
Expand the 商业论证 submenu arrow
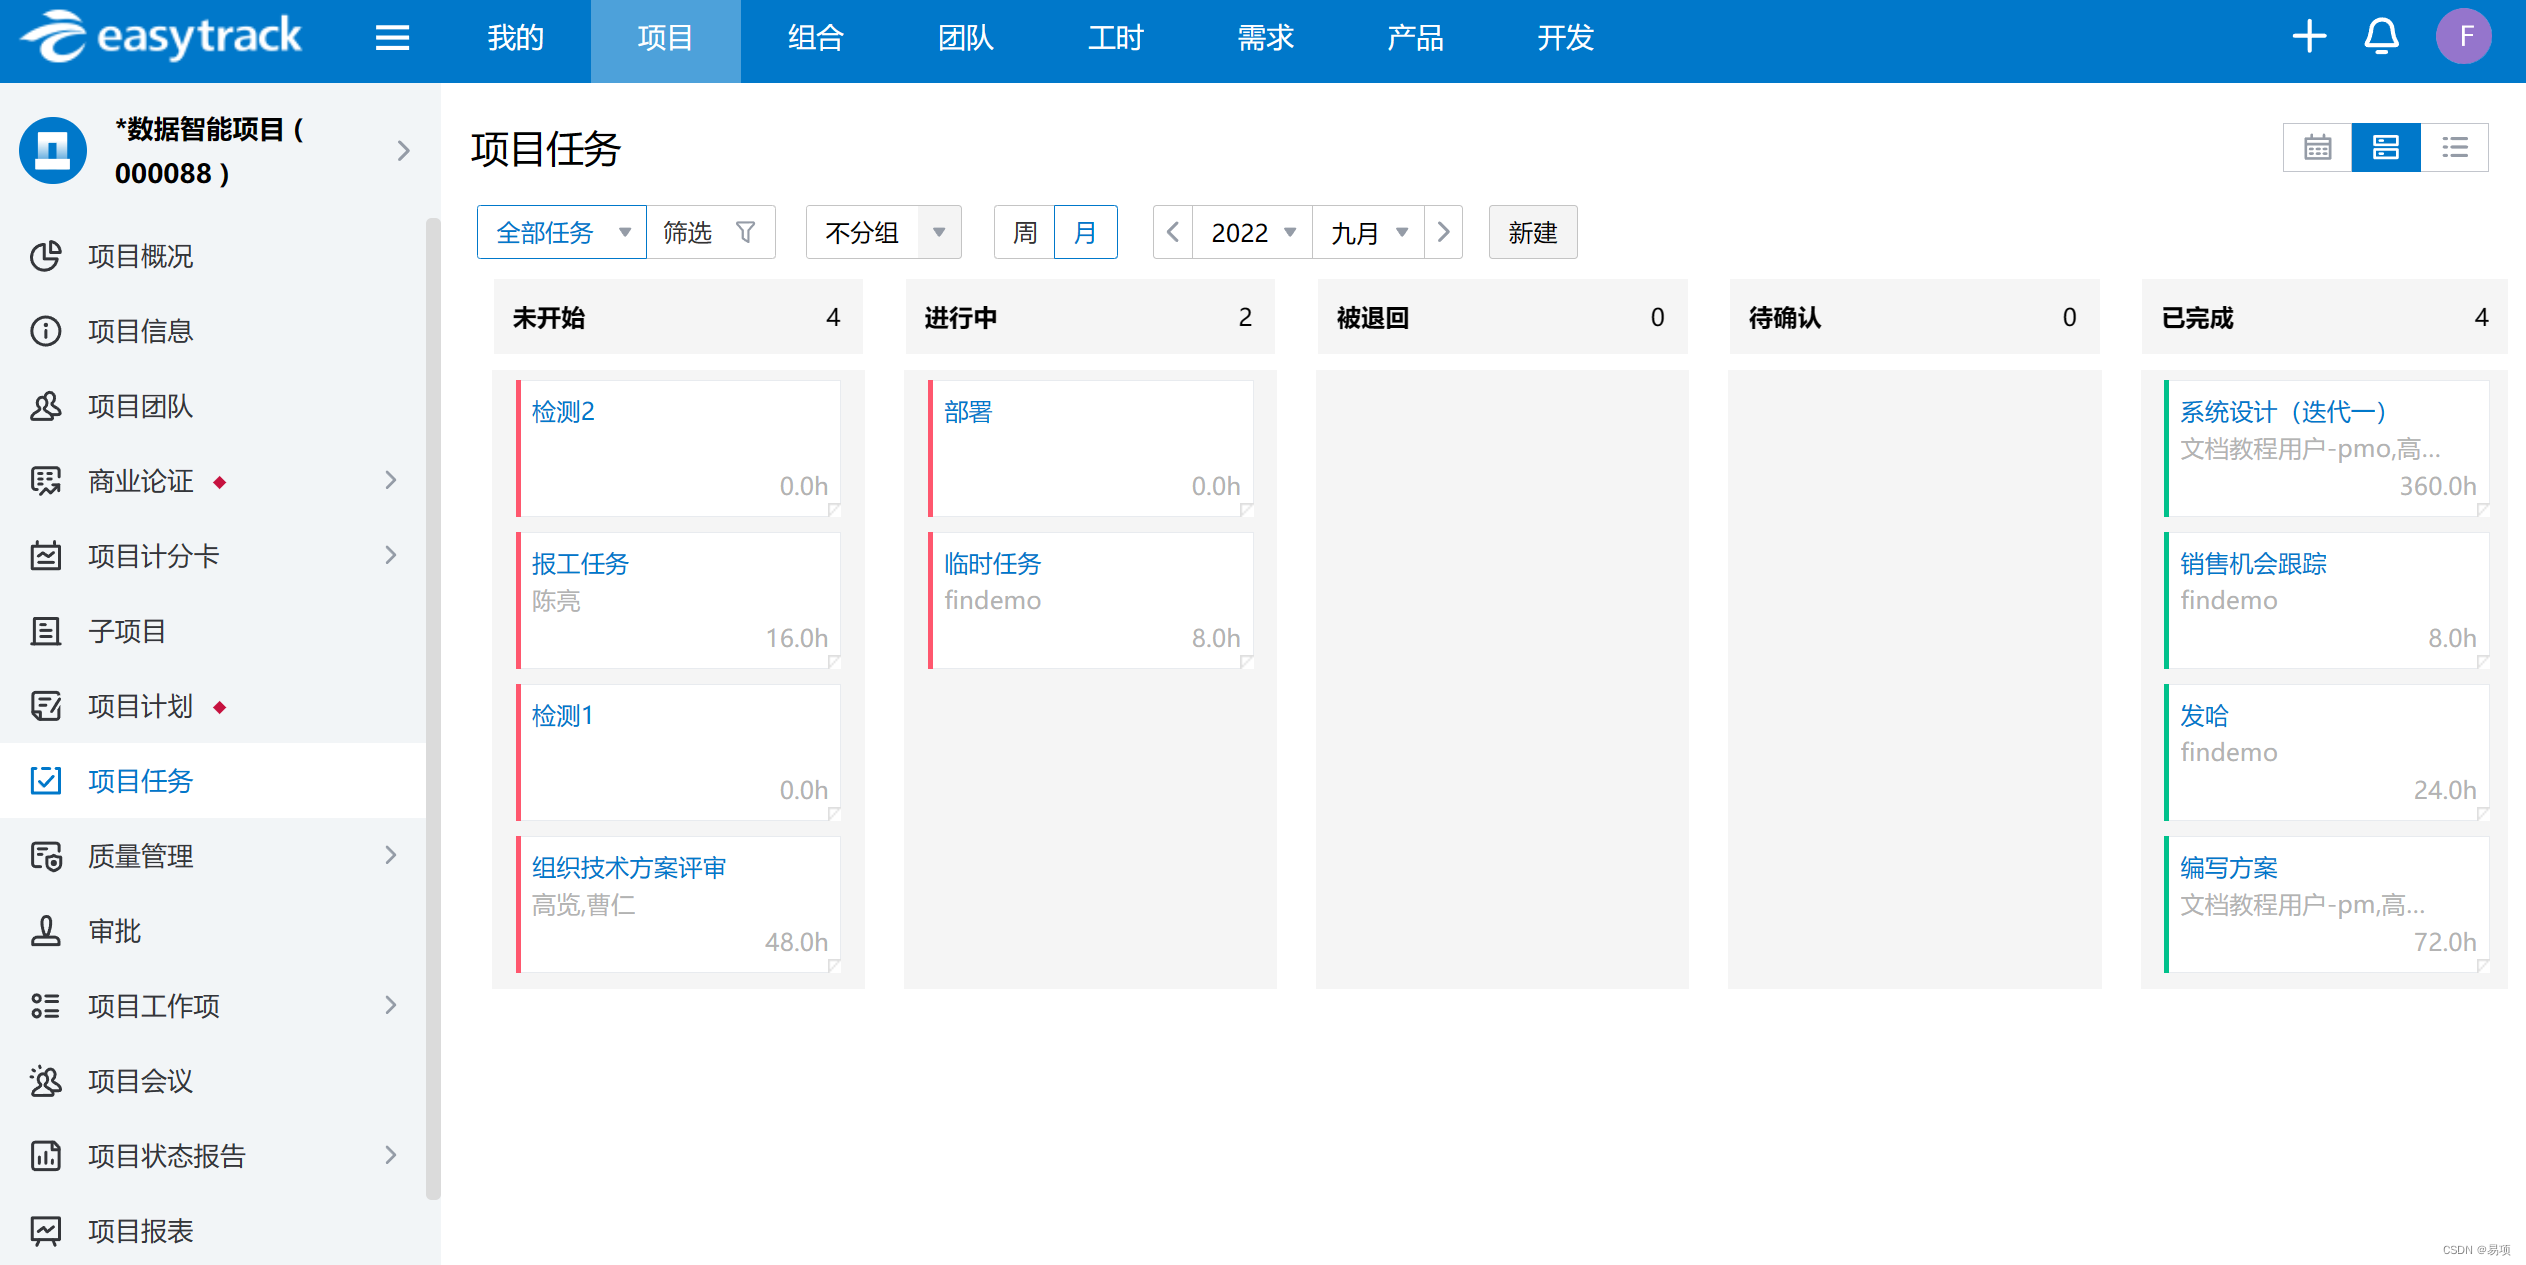pos(391,480)
